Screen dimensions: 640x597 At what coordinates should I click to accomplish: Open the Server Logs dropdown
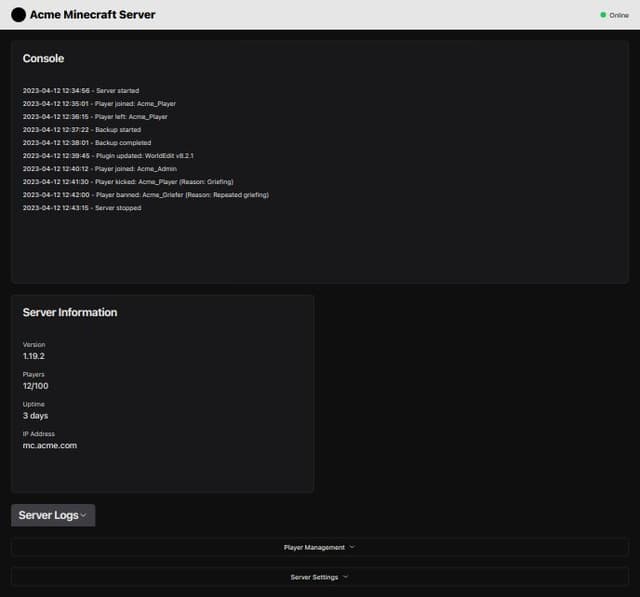click(x=53, y=516)
